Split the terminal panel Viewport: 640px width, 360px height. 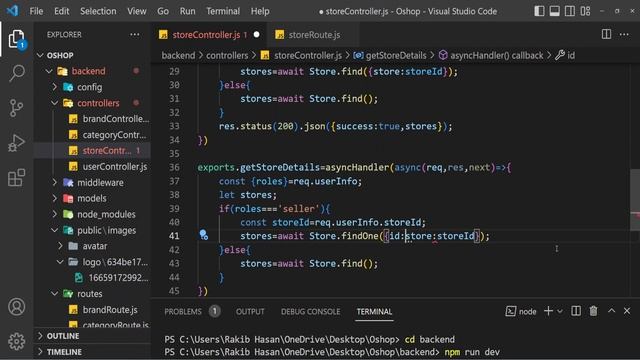[x=576, y=311]
